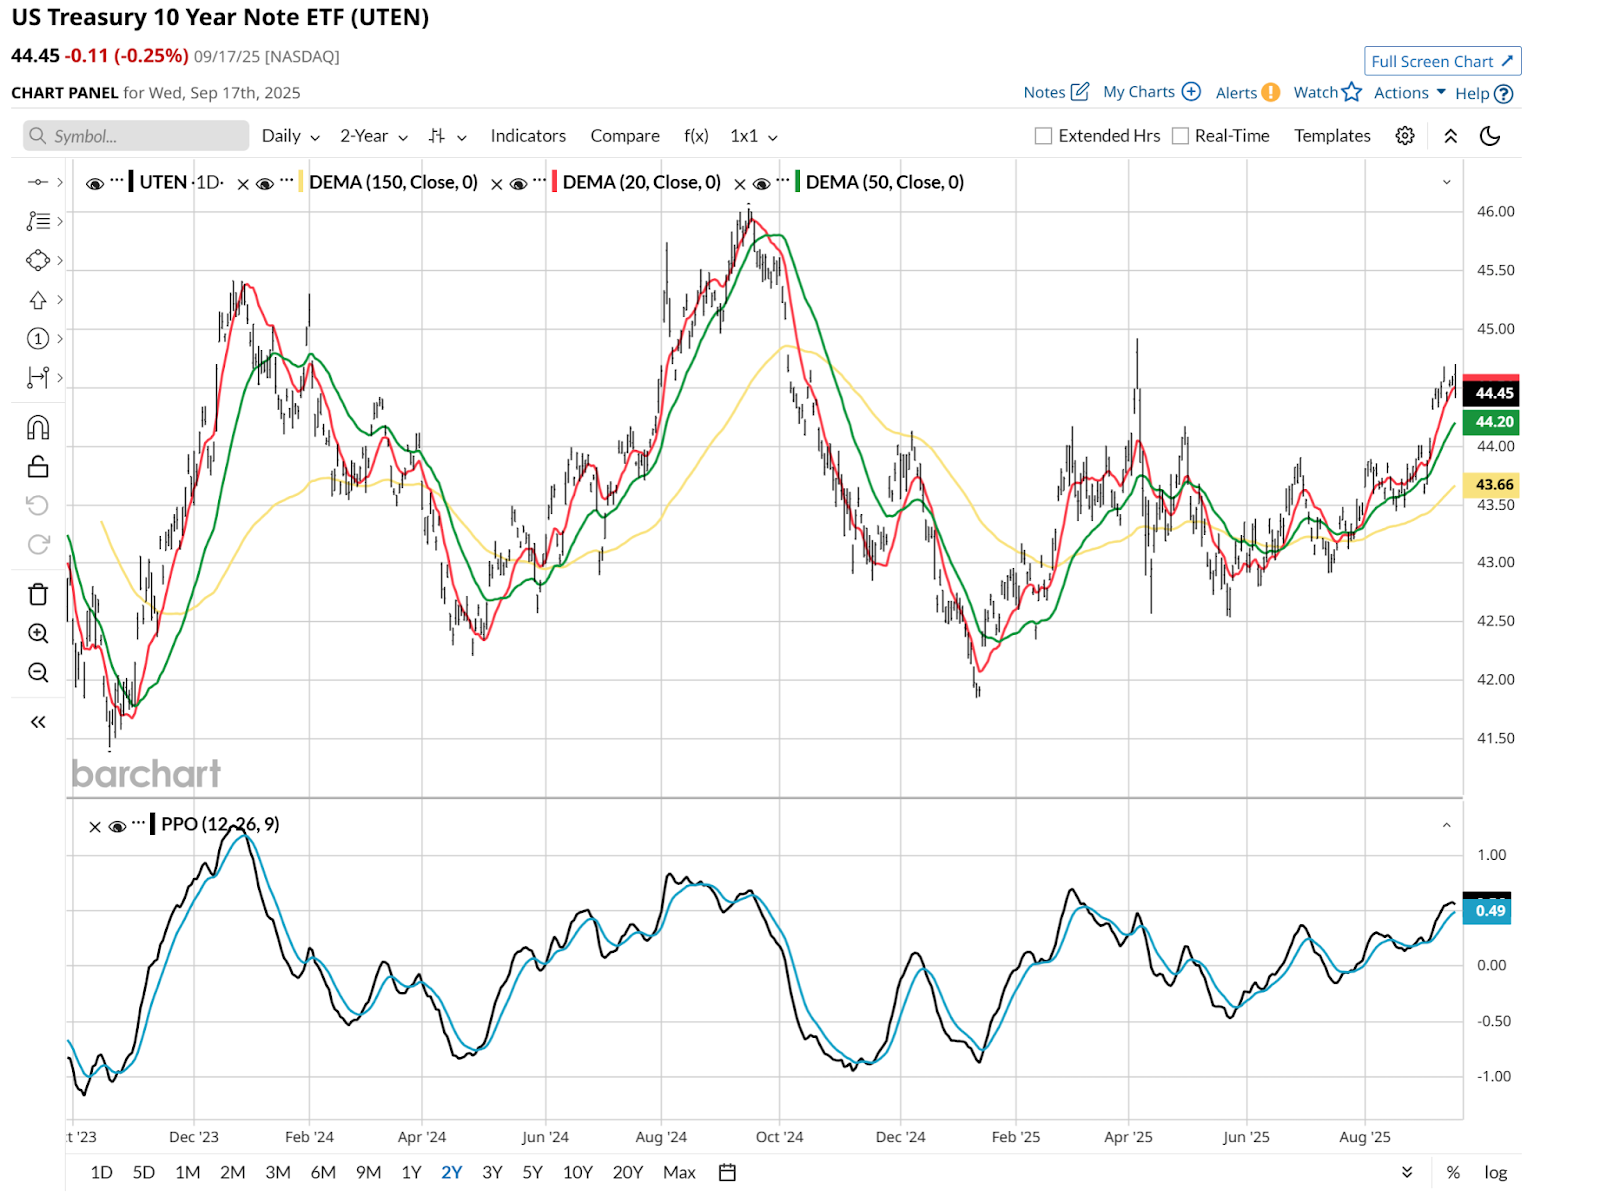The width and height of the screenshot is (1600, 1199).
Task: Open the 1x1 grid layout dropdown
Action: point(754,136)
